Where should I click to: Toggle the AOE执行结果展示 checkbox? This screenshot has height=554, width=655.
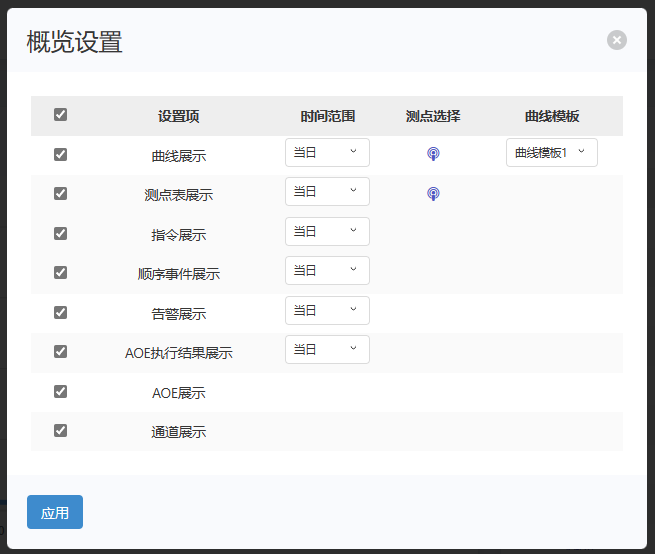coord(61,351)
